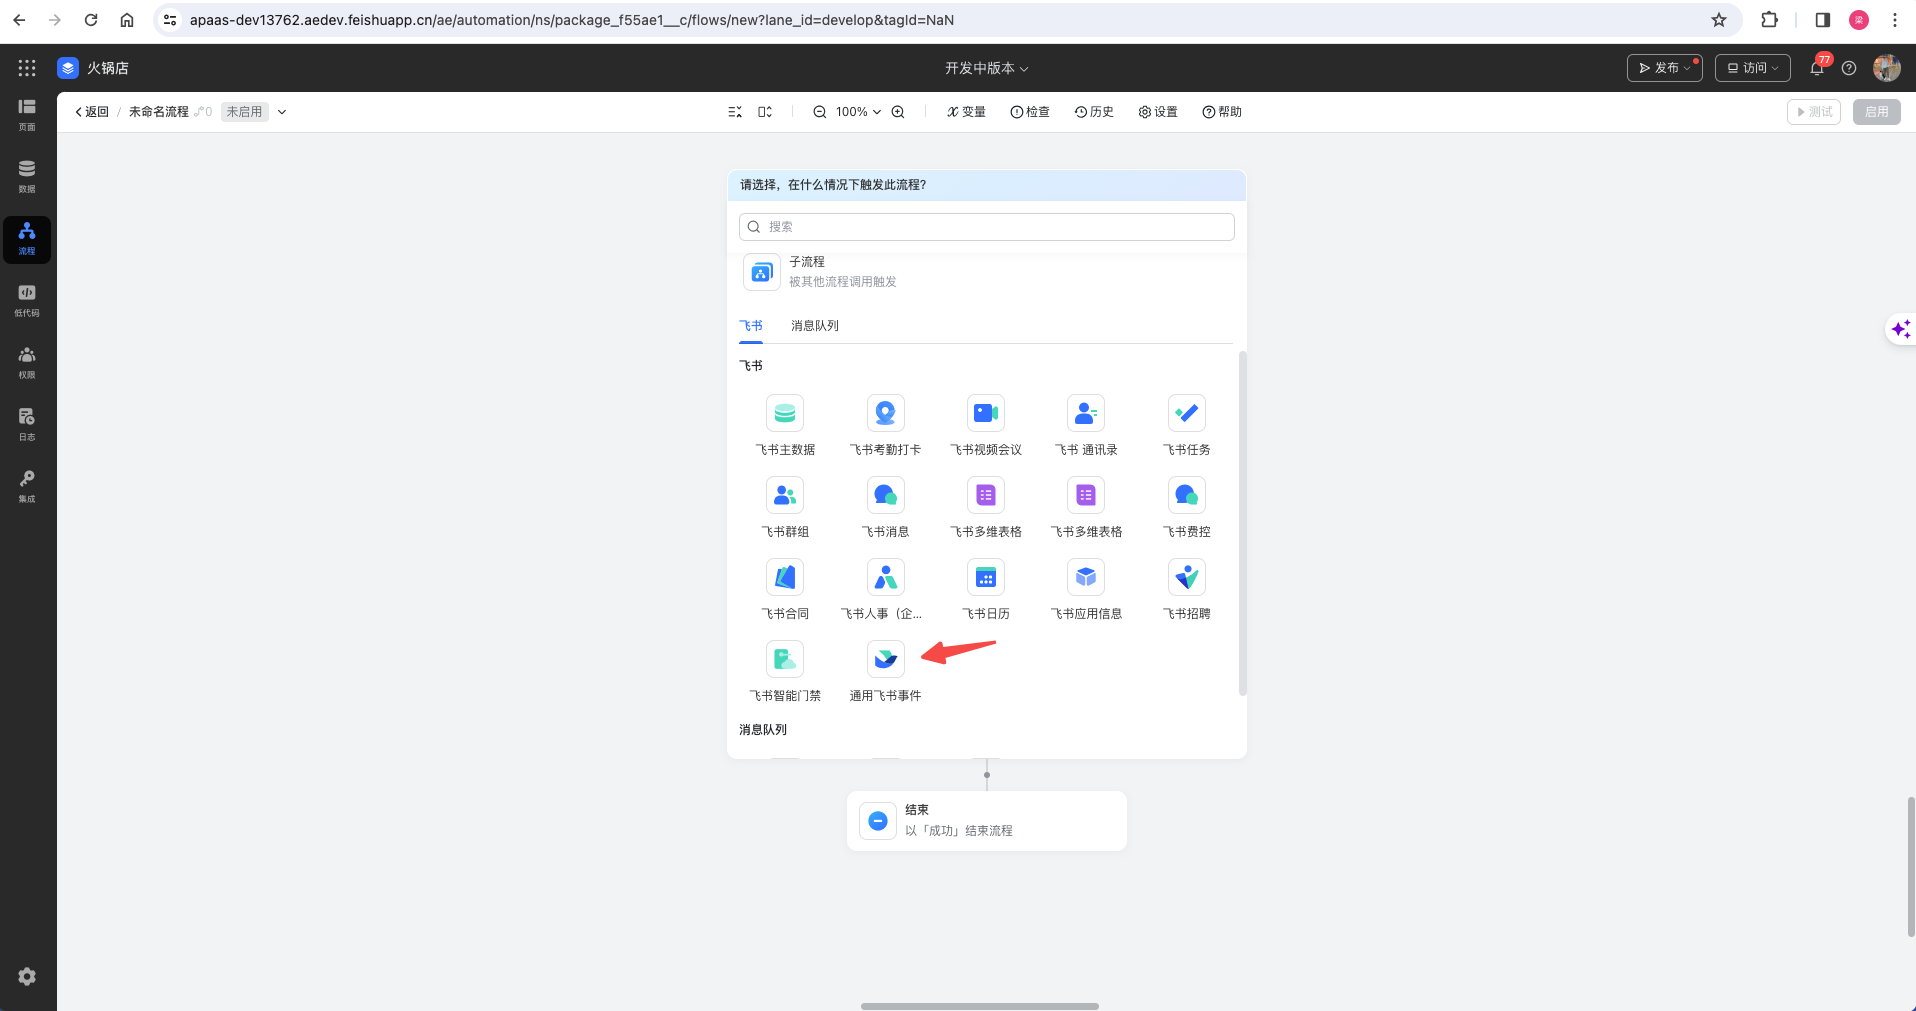Screen dimensions: 1916x1011
Task: Run the 检查 check
Action: 1030,112
